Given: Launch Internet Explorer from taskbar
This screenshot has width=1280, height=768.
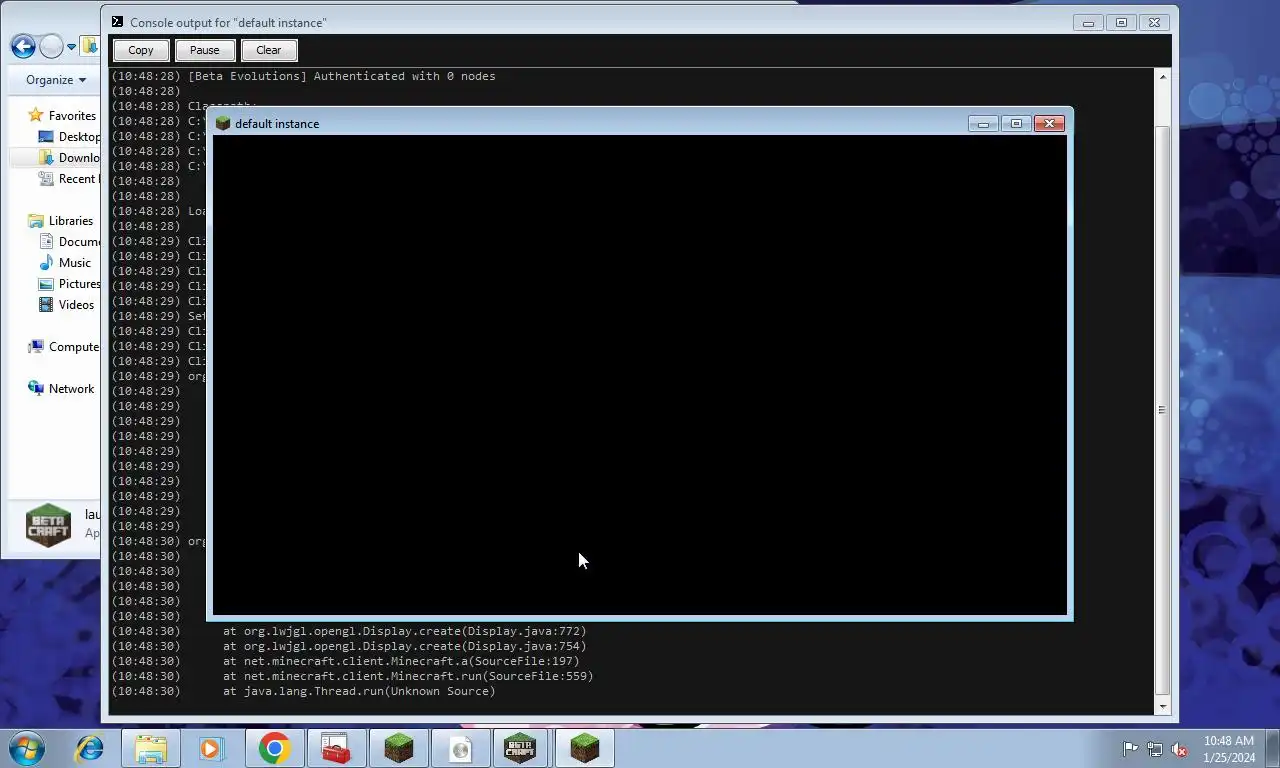Looking at the screenshot, I should pyautogui.click(x=90, y=748).
